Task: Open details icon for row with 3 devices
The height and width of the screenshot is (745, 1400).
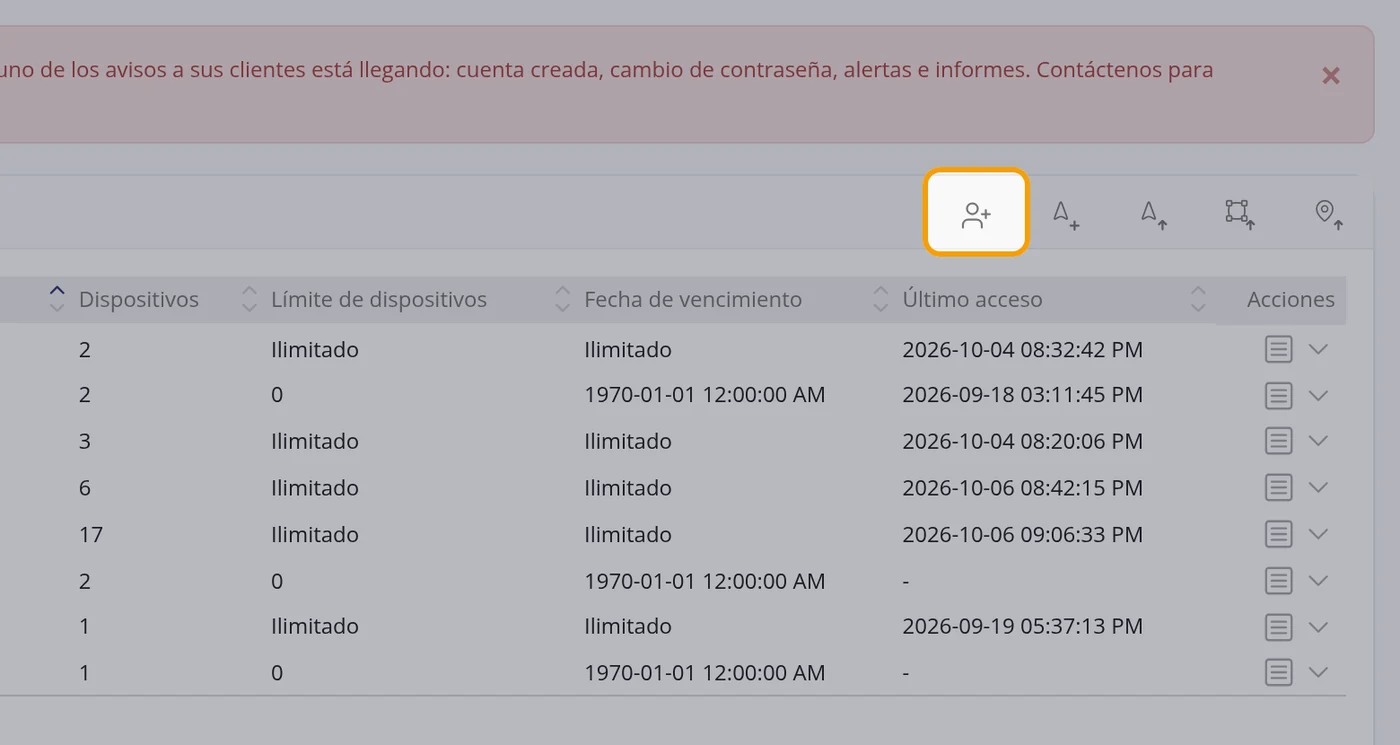Action: pyautogui.click(x=1278, y=441)
